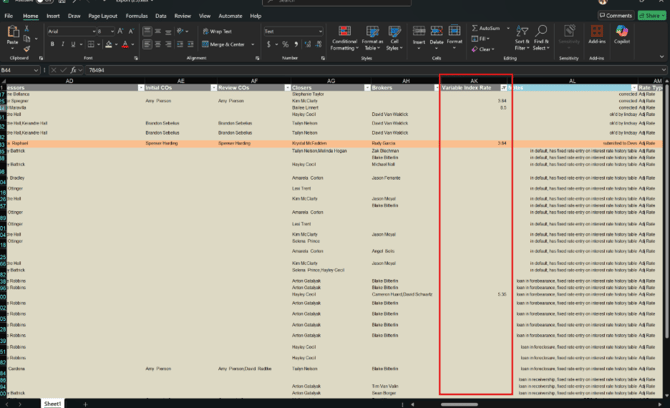Increase font size with the larger A icon

pyautogui.click(x=120, y=31)
